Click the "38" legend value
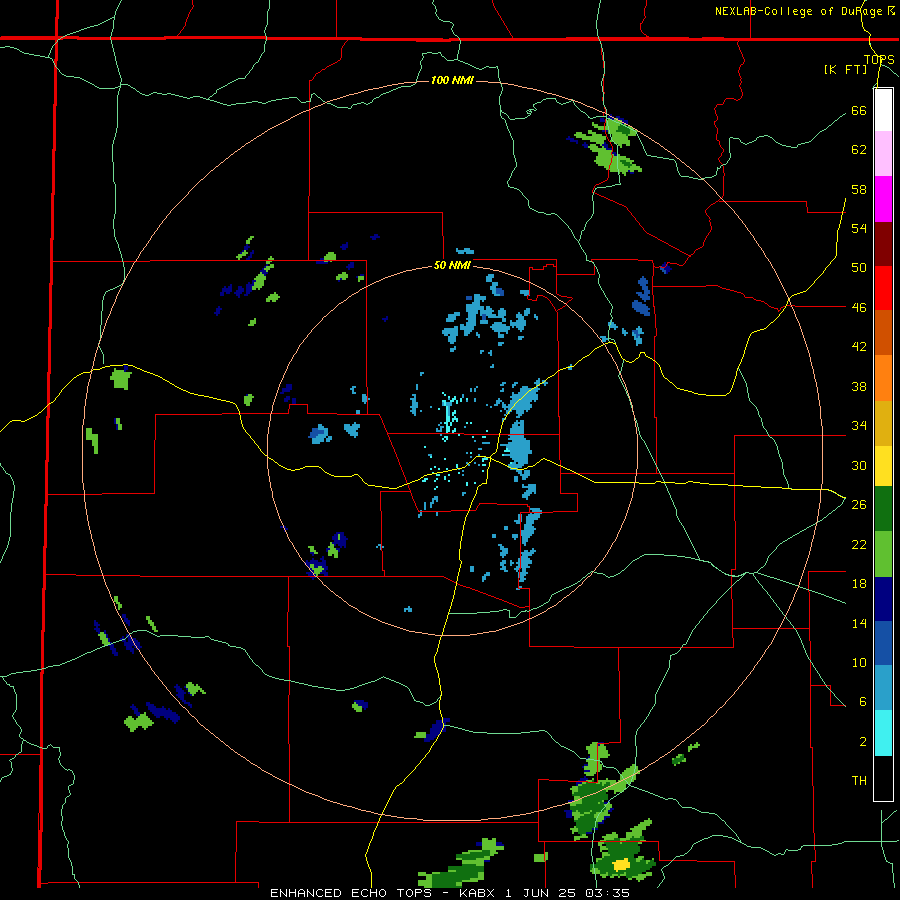900x900 pixels. point(859,386)
